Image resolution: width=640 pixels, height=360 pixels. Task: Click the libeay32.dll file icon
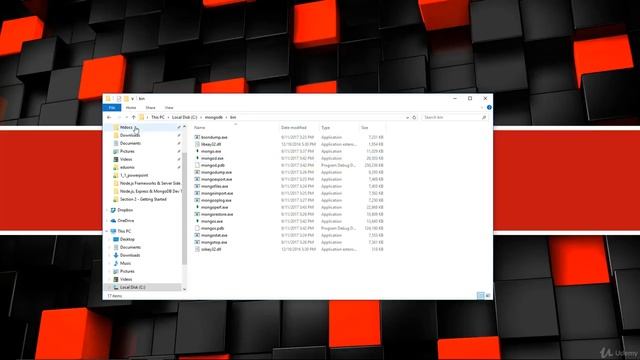(x=197, y=144)
